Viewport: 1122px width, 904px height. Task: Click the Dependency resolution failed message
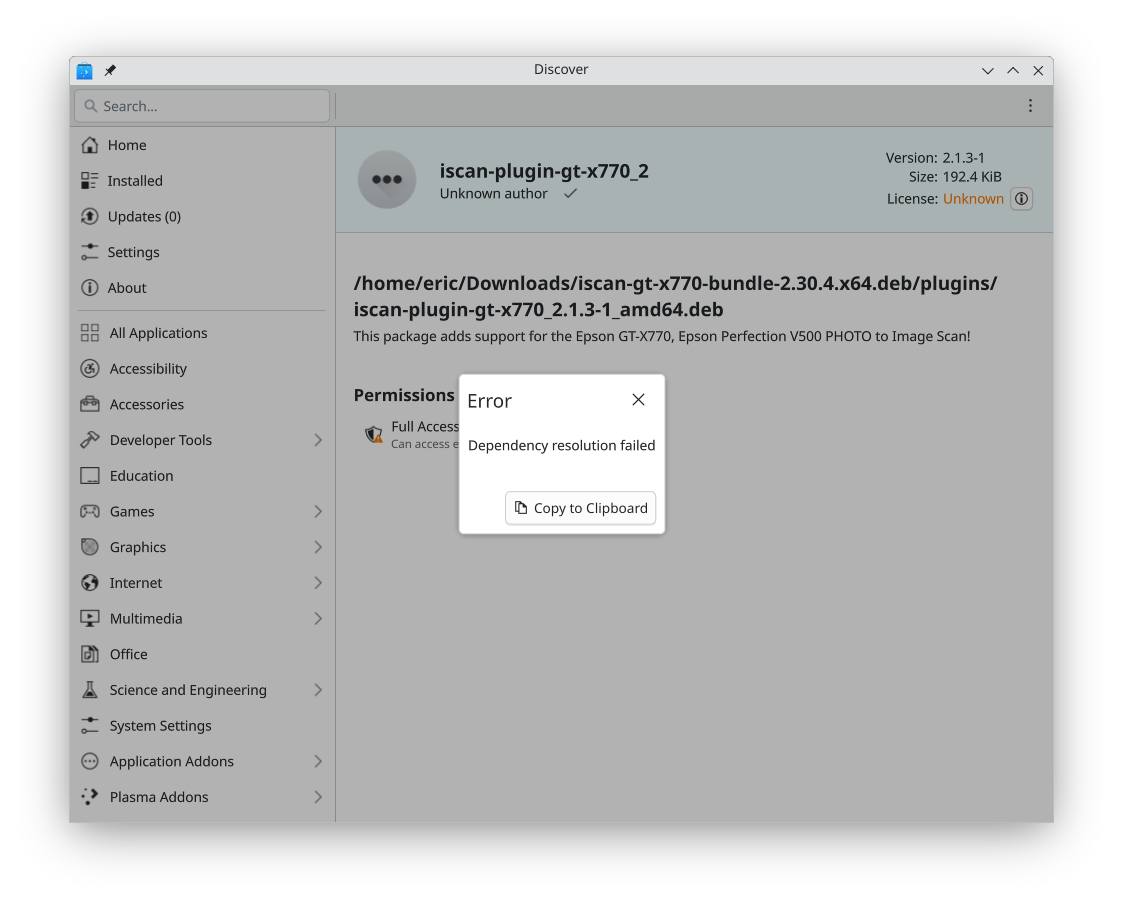(x=562, y=445)
